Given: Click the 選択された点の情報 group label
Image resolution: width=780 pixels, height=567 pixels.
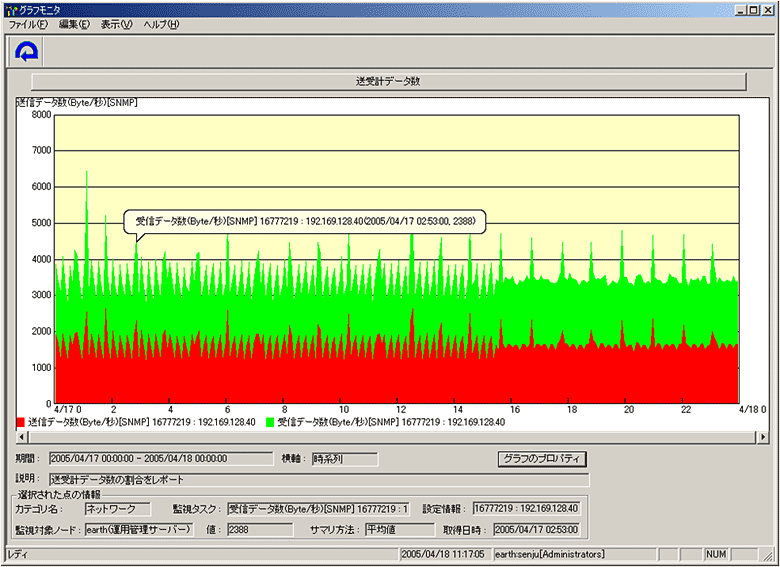Looking at the screenshot, I should (x=59, y=495).
